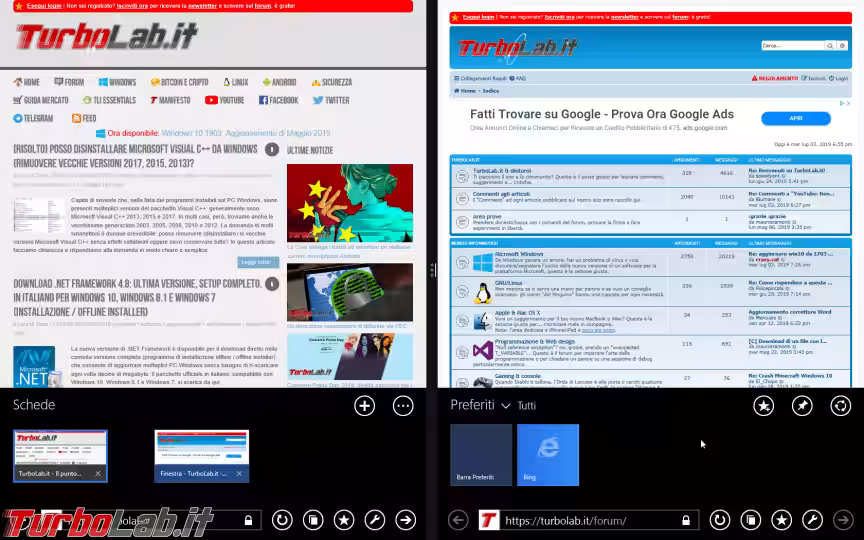Viewport: 864px width, 540px height.
Task: Open the .NET Framework 4.8 download article
Action: [138, 298]
